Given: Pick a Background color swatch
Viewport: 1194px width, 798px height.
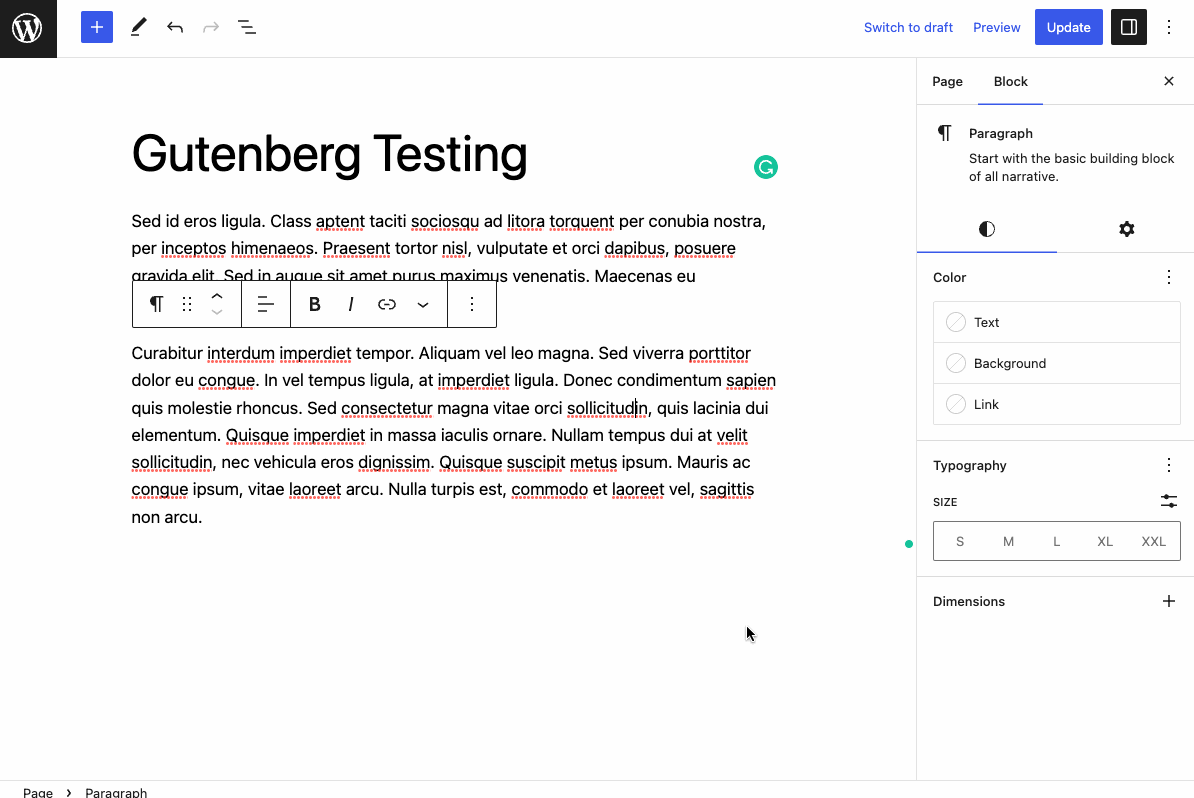Looking at the screenshot, I should [1057, 363].
